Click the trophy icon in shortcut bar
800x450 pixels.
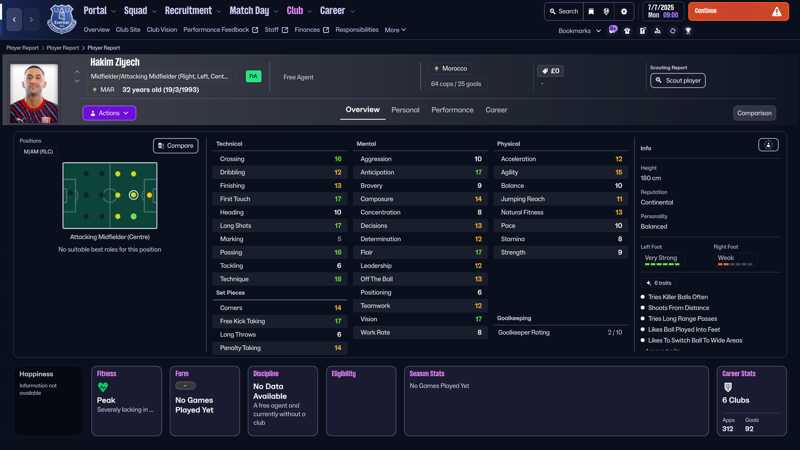(688, 31)
